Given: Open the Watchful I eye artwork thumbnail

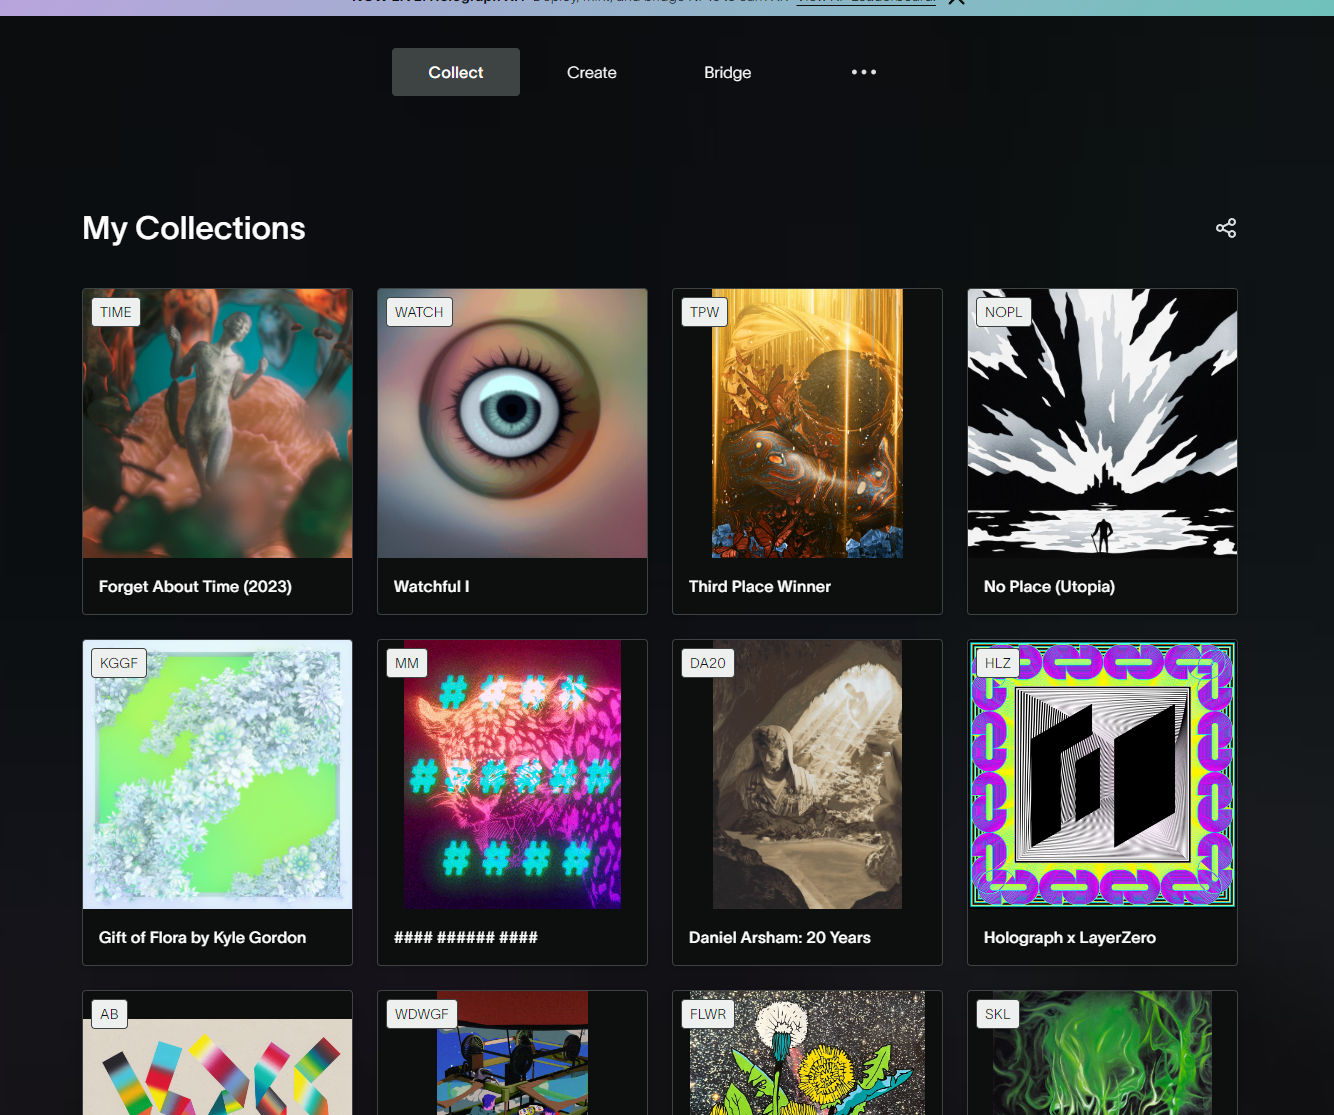Looking at the screenshot, I should click(x=512, y=423).
